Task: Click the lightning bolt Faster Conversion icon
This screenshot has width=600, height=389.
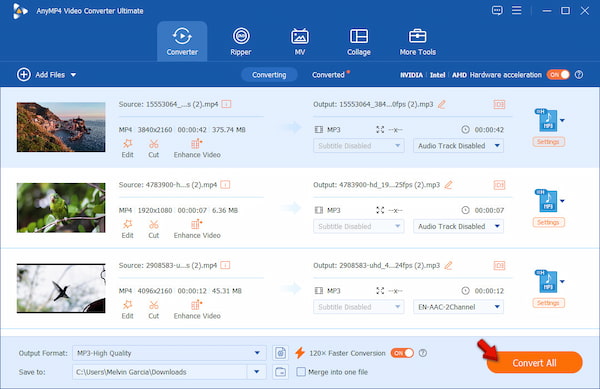Action: pyautogui.click(x=300, y=353)
